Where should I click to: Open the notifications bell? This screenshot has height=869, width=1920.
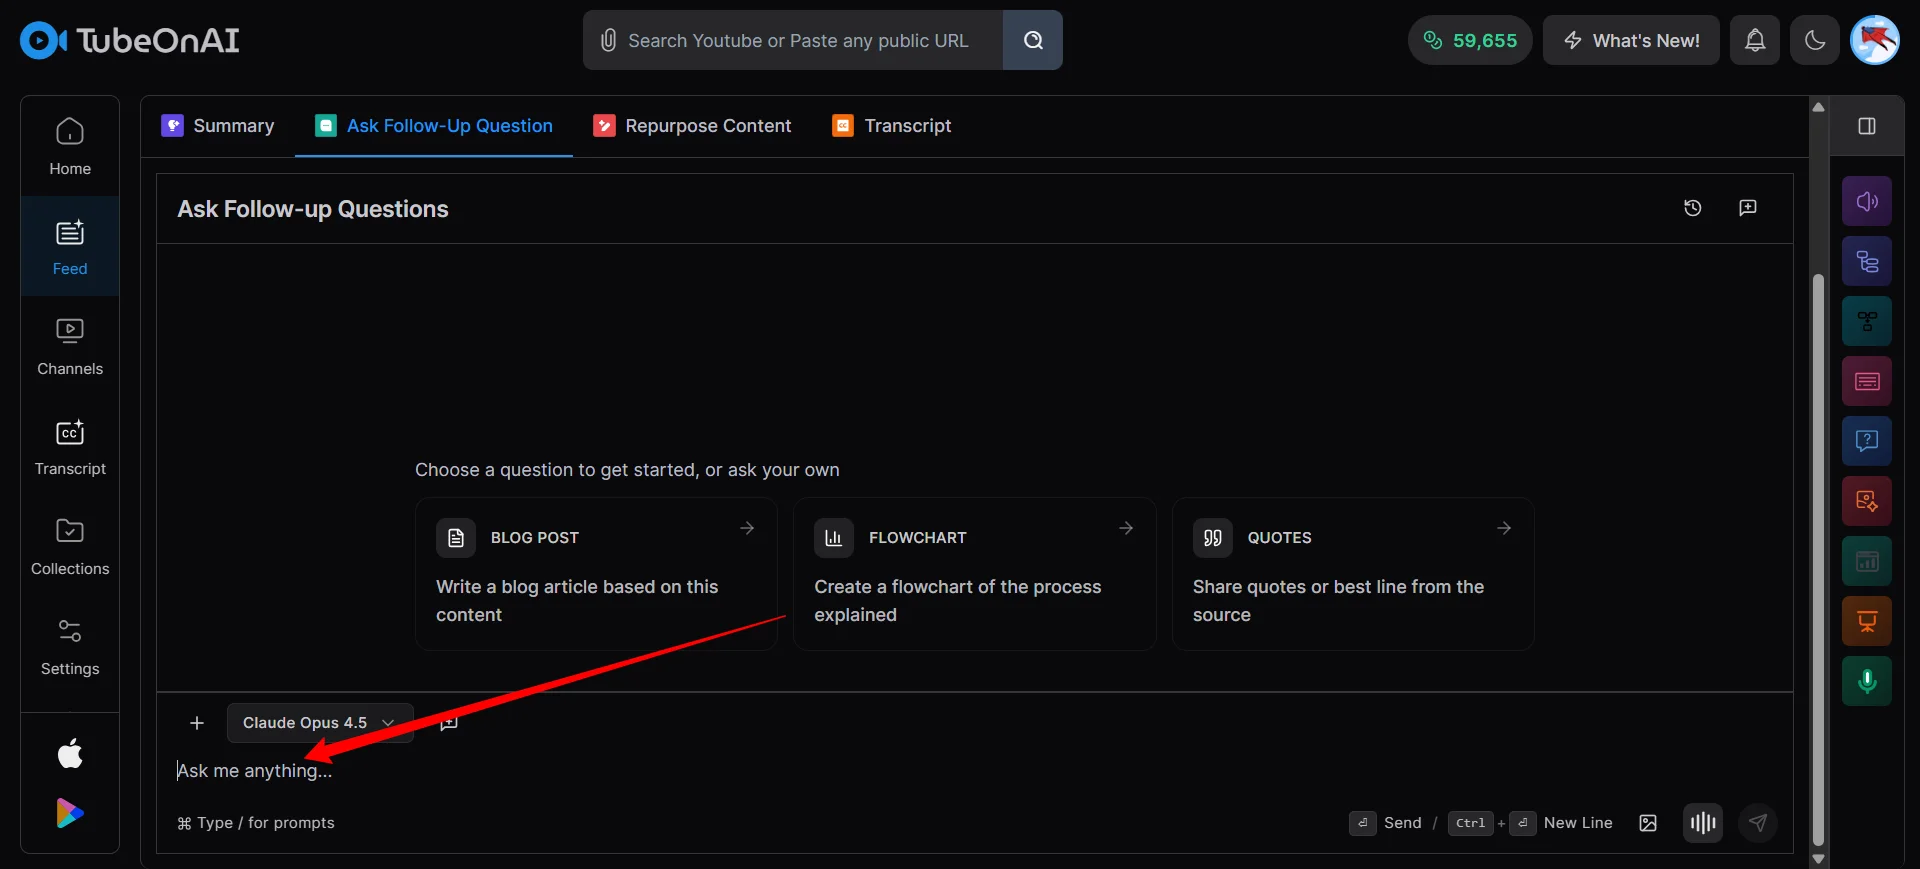tap(1755, 40)
